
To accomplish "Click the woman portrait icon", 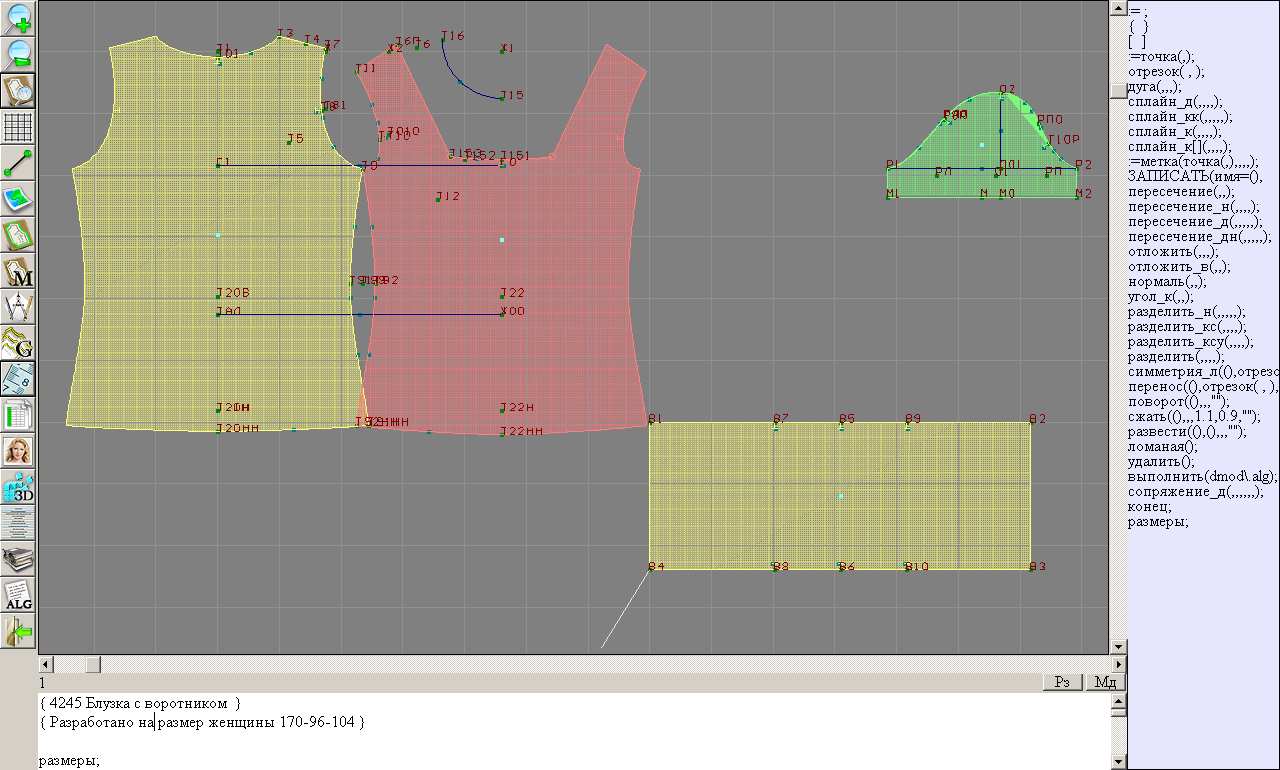I will (19, 451).
